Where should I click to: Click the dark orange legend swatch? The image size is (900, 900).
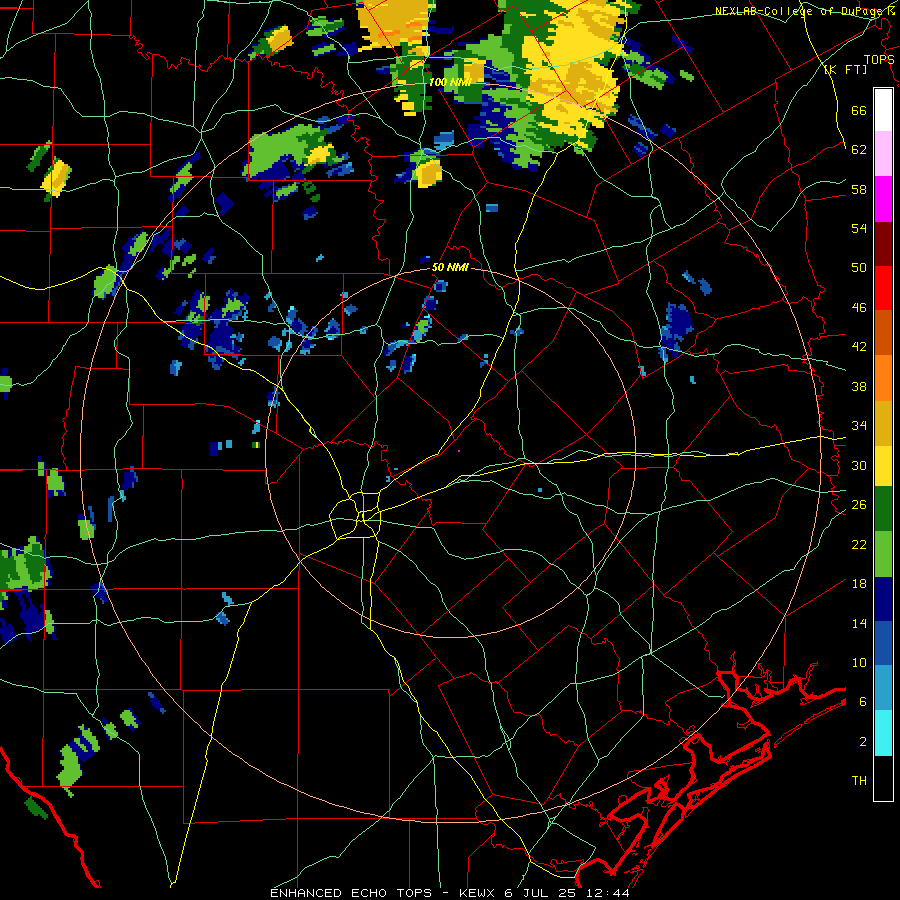click(883, 333)
